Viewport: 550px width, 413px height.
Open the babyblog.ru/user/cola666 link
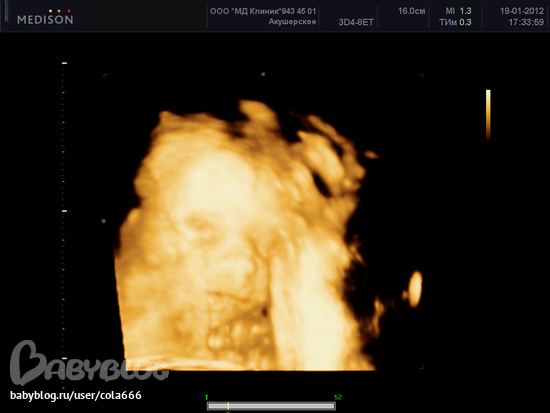click(x=76, y=395)
